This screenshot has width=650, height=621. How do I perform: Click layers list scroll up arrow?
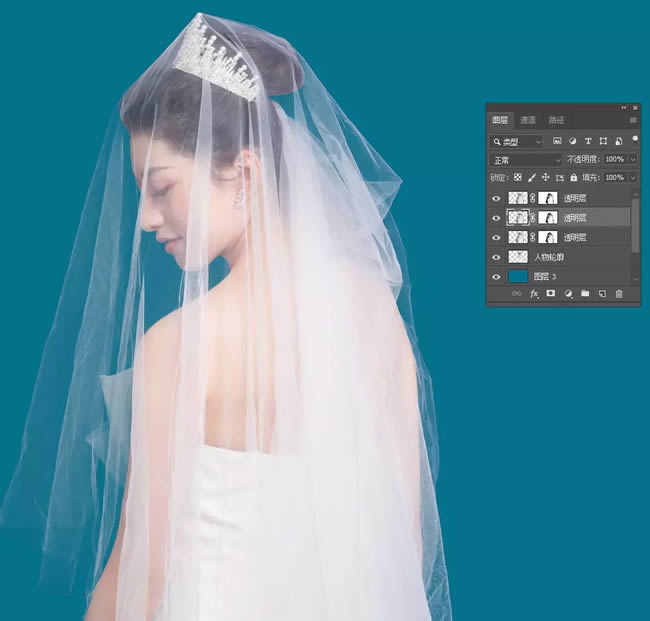[x=635, y=194]
